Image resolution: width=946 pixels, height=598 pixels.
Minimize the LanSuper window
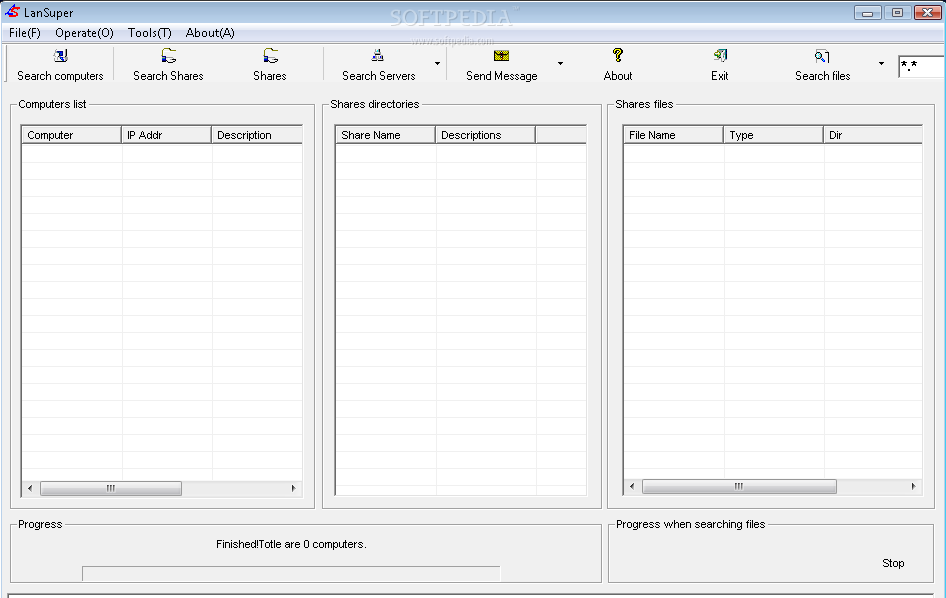868,12
